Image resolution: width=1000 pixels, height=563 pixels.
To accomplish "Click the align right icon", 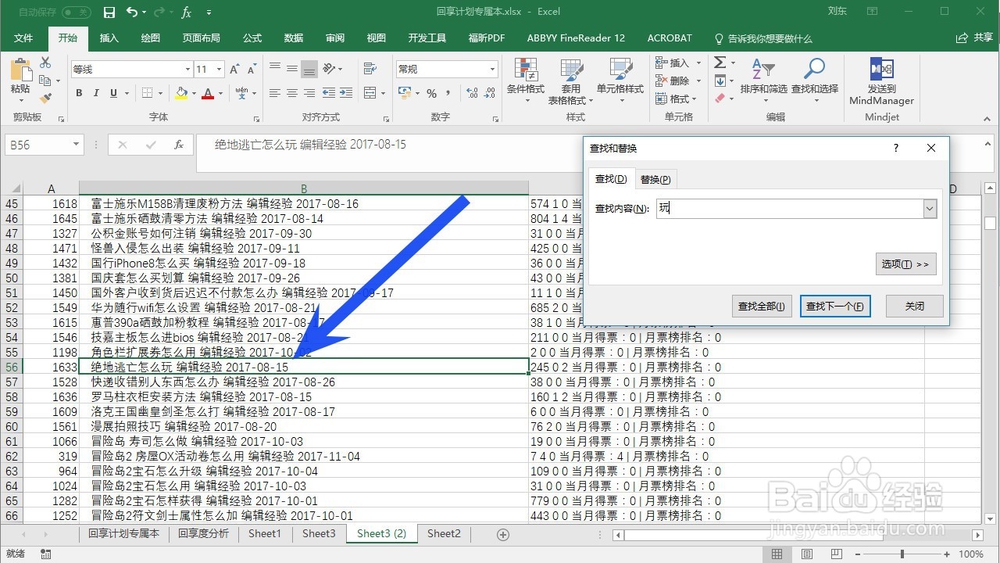I will [309, 93].
